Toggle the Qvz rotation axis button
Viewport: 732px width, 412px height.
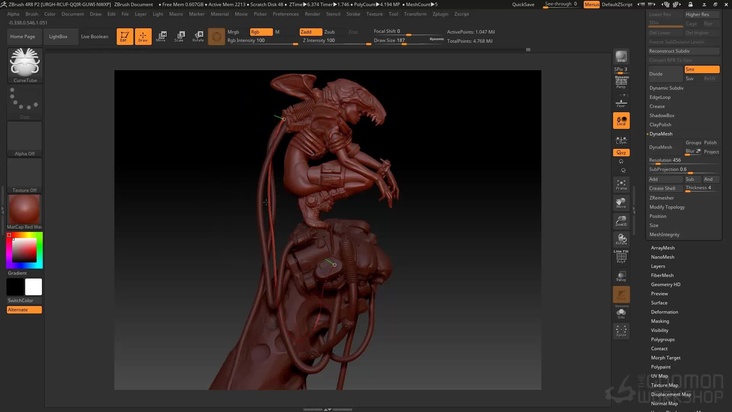621,153
